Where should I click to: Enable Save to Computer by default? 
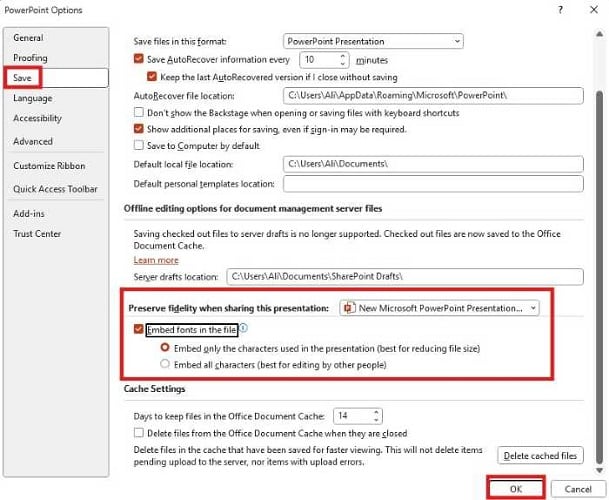click(139, 145)
